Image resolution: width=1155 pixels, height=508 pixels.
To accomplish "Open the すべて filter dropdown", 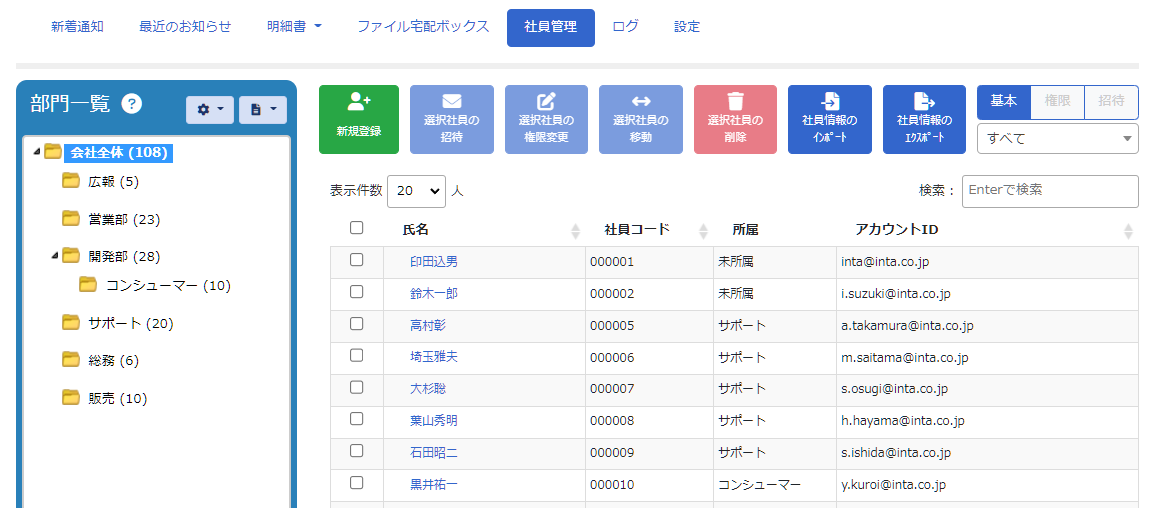I will (x=1057, y=139).
